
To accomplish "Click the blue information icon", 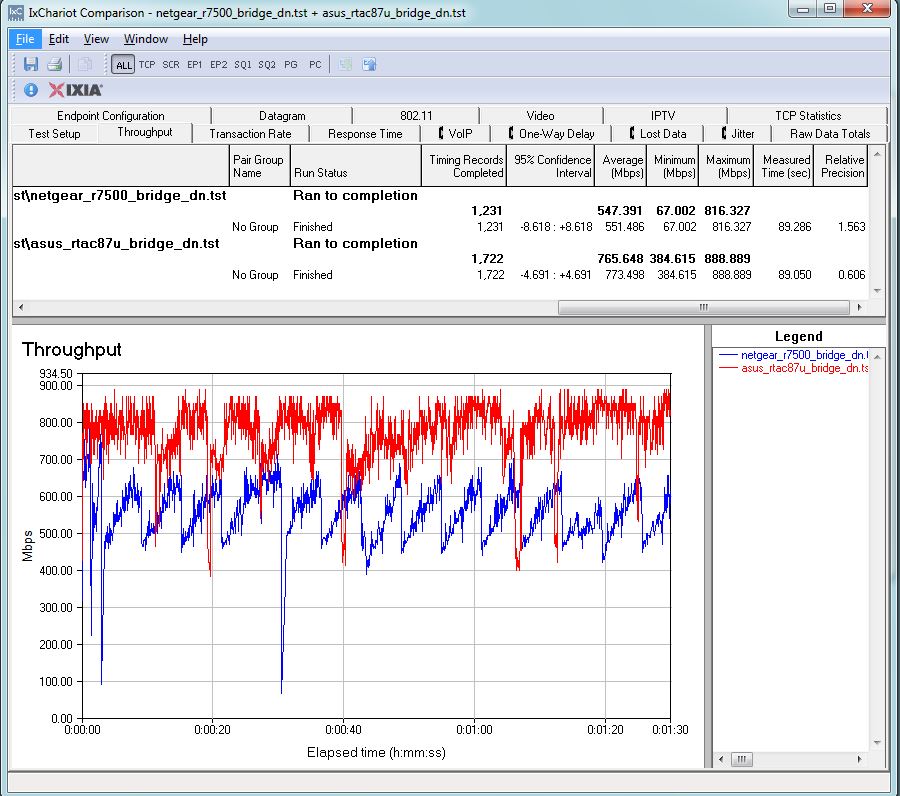I will point(31,90).
